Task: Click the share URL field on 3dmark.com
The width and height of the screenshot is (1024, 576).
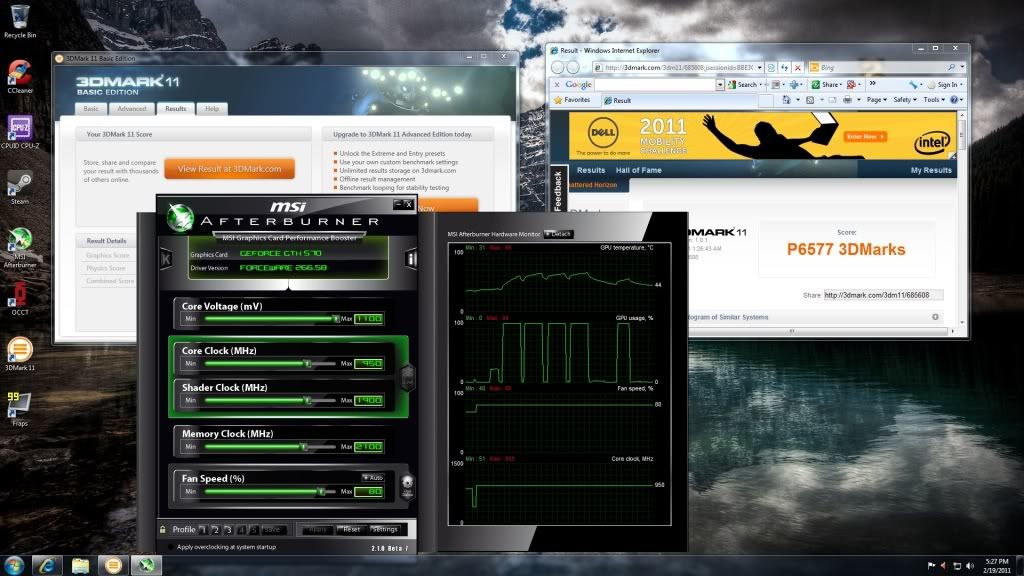Action: pos(883,295)
